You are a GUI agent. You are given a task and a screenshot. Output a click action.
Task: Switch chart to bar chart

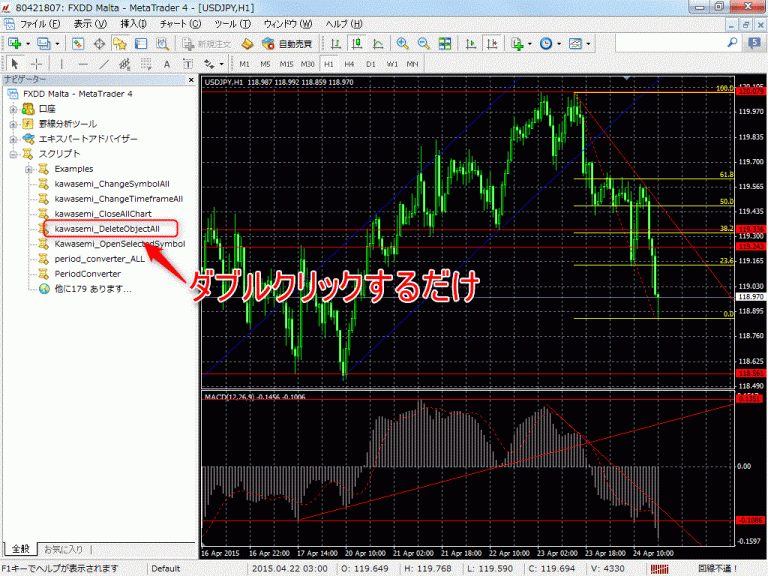tap(336, 44)
